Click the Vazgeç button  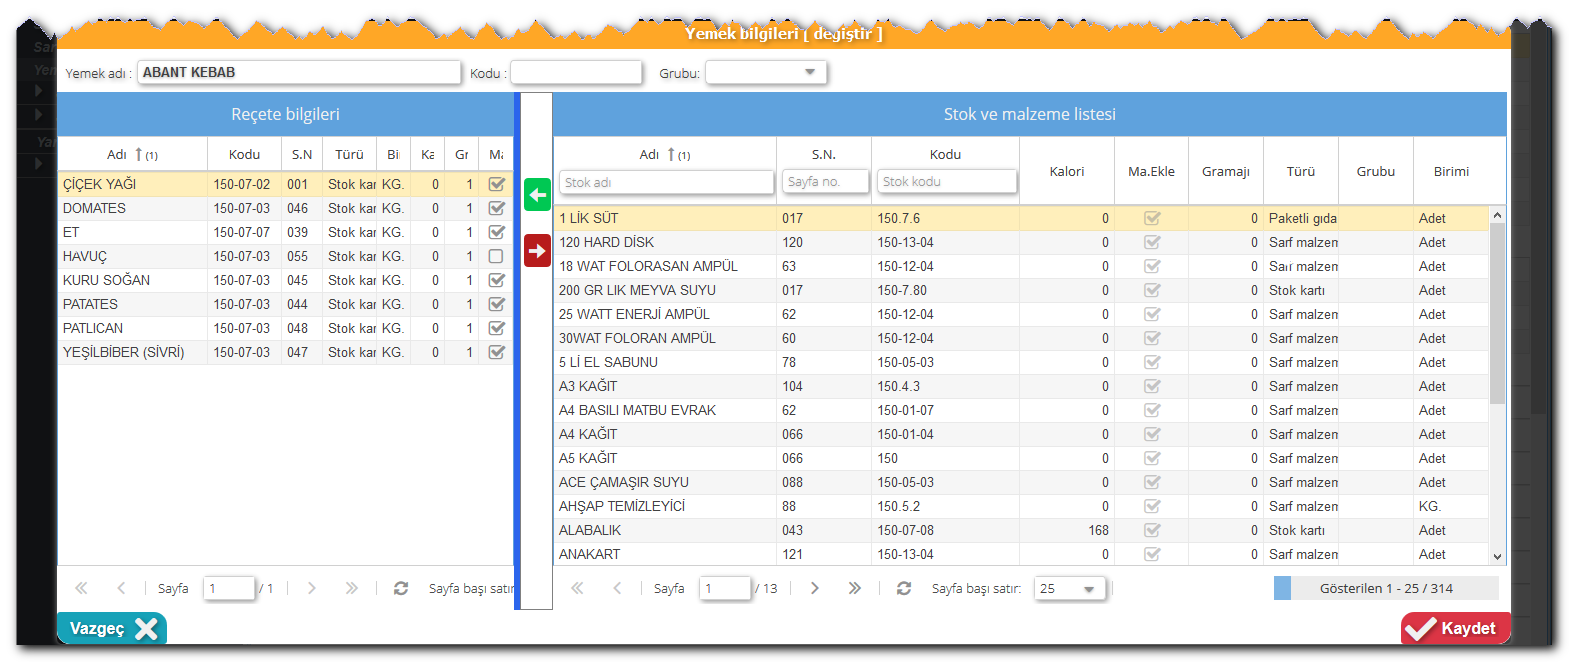click(112, 628)
